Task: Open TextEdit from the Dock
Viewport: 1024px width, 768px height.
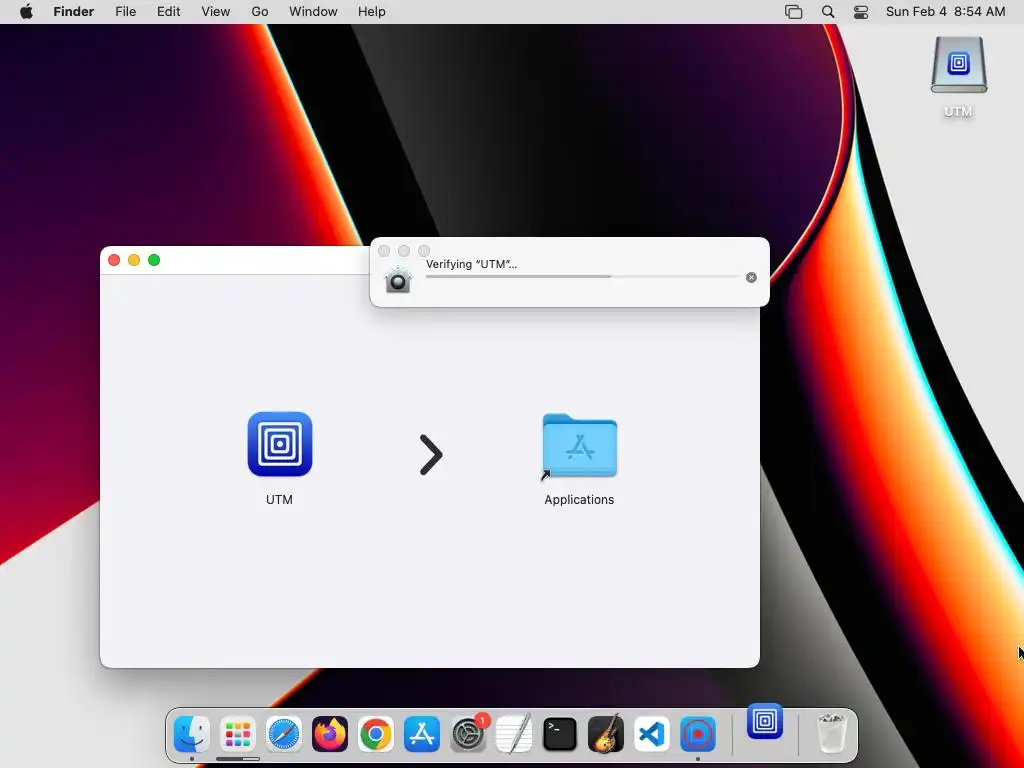Action: [514, 734]
